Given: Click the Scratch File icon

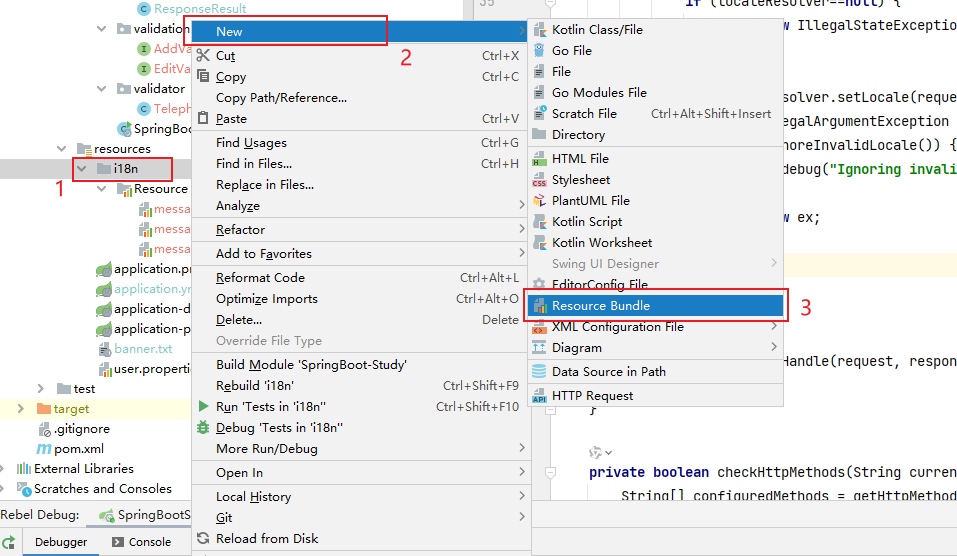Looking at the screenshot, I should click(x=540, y=114).
